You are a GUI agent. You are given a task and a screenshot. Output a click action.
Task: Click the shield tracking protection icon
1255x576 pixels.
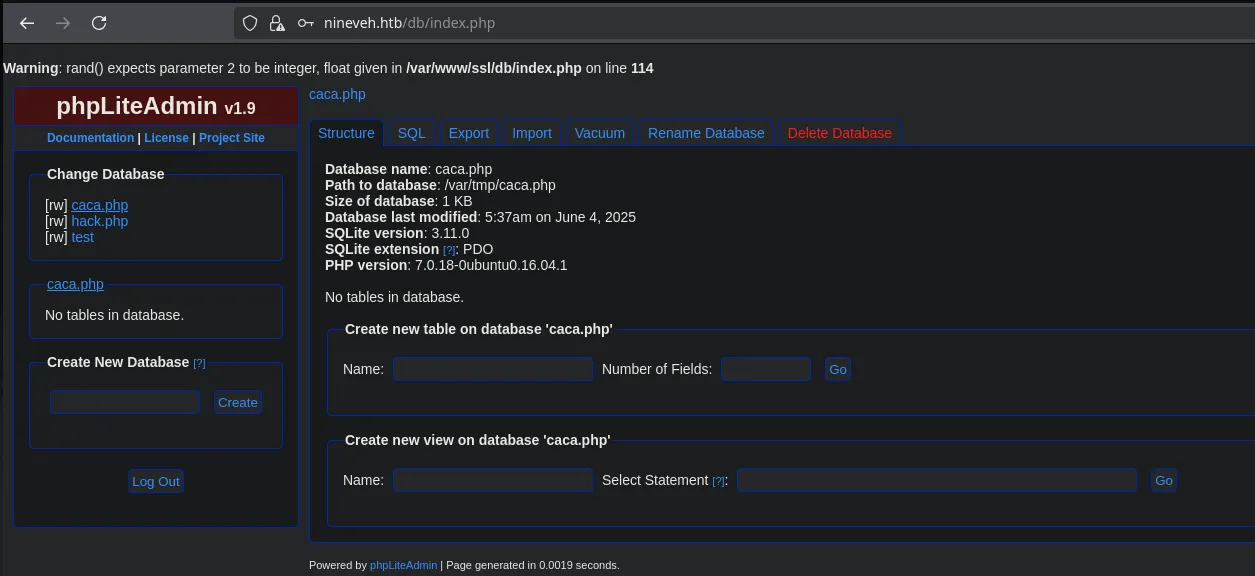pos(251,23)
